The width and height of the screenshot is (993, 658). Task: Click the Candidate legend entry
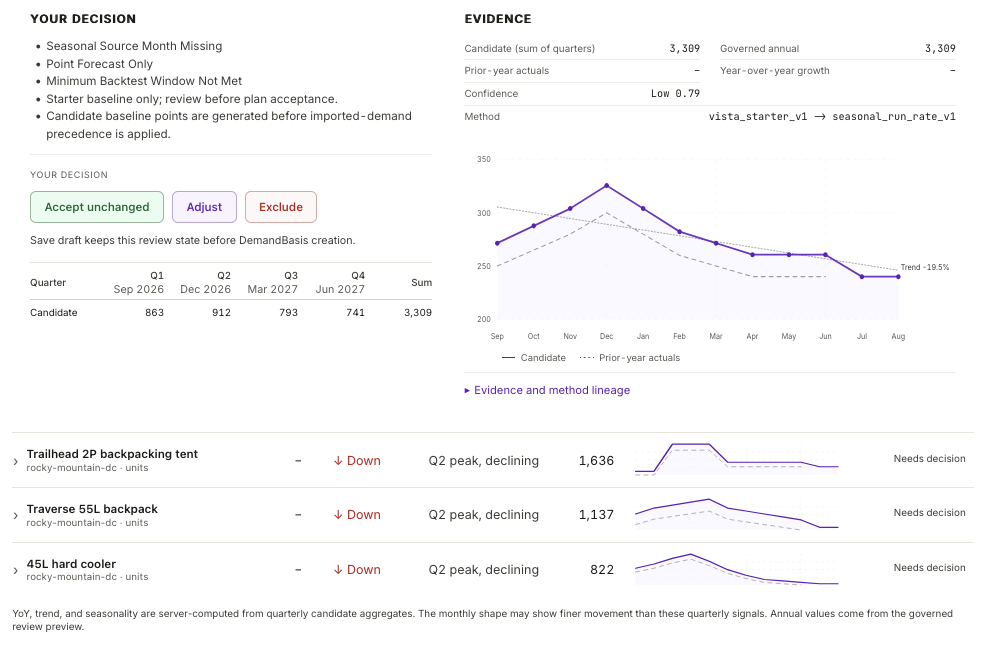(x=533, y=358)
